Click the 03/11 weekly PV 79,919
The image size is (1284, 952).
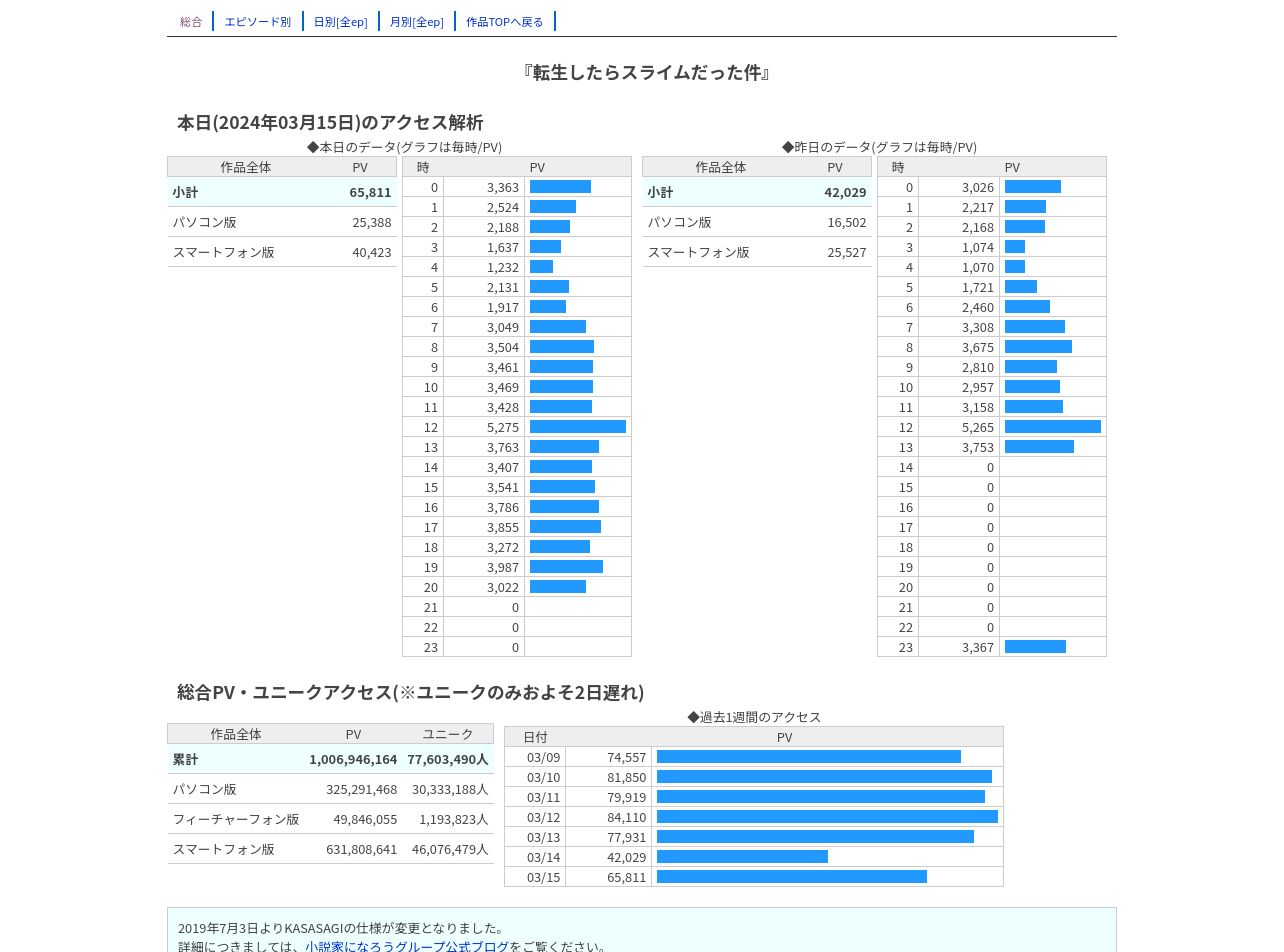(626, 797)
